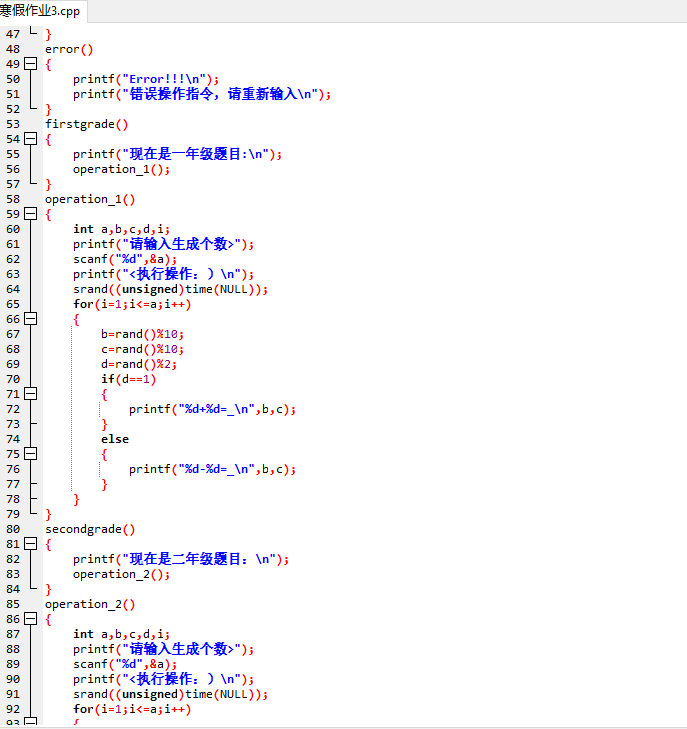This screenshot has height=729, width=687.
Task: Click the secondgrade() function name
Action: point(90,529)
